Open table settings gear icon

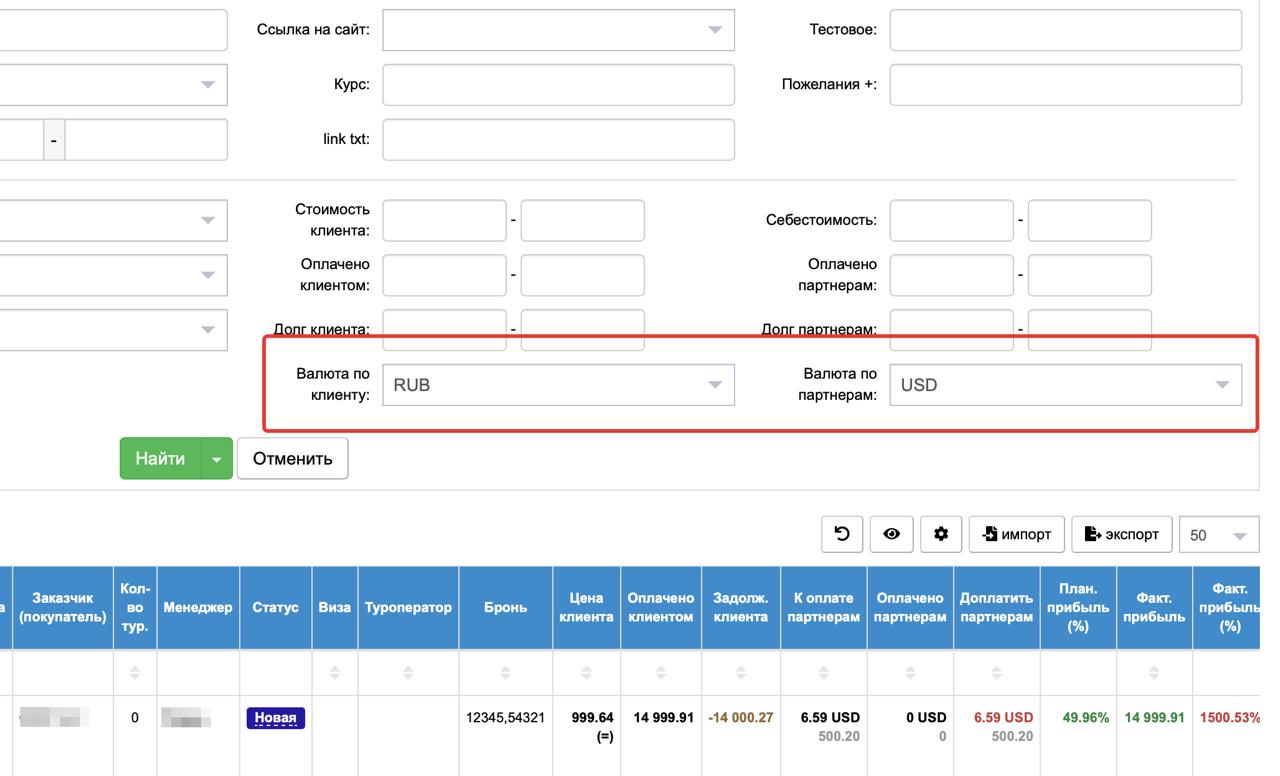(940, 534)
